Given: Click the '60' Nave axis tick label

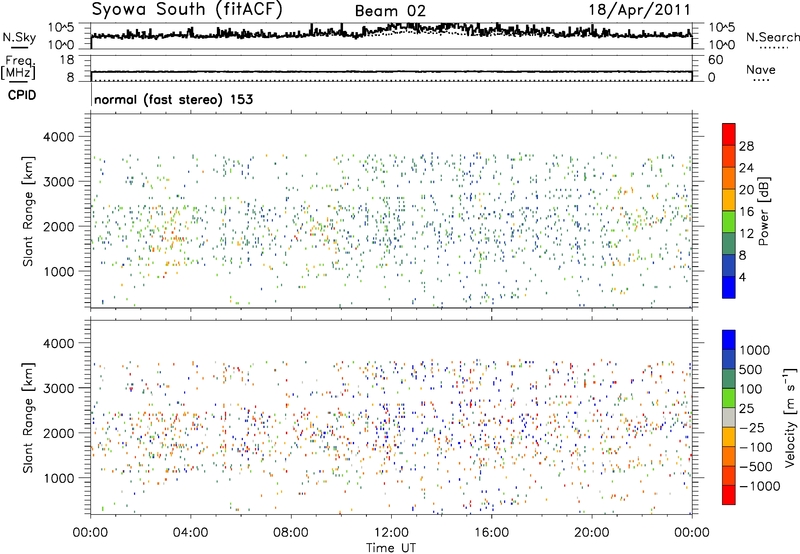Looking at the screenshot, I should pos(715,60).
